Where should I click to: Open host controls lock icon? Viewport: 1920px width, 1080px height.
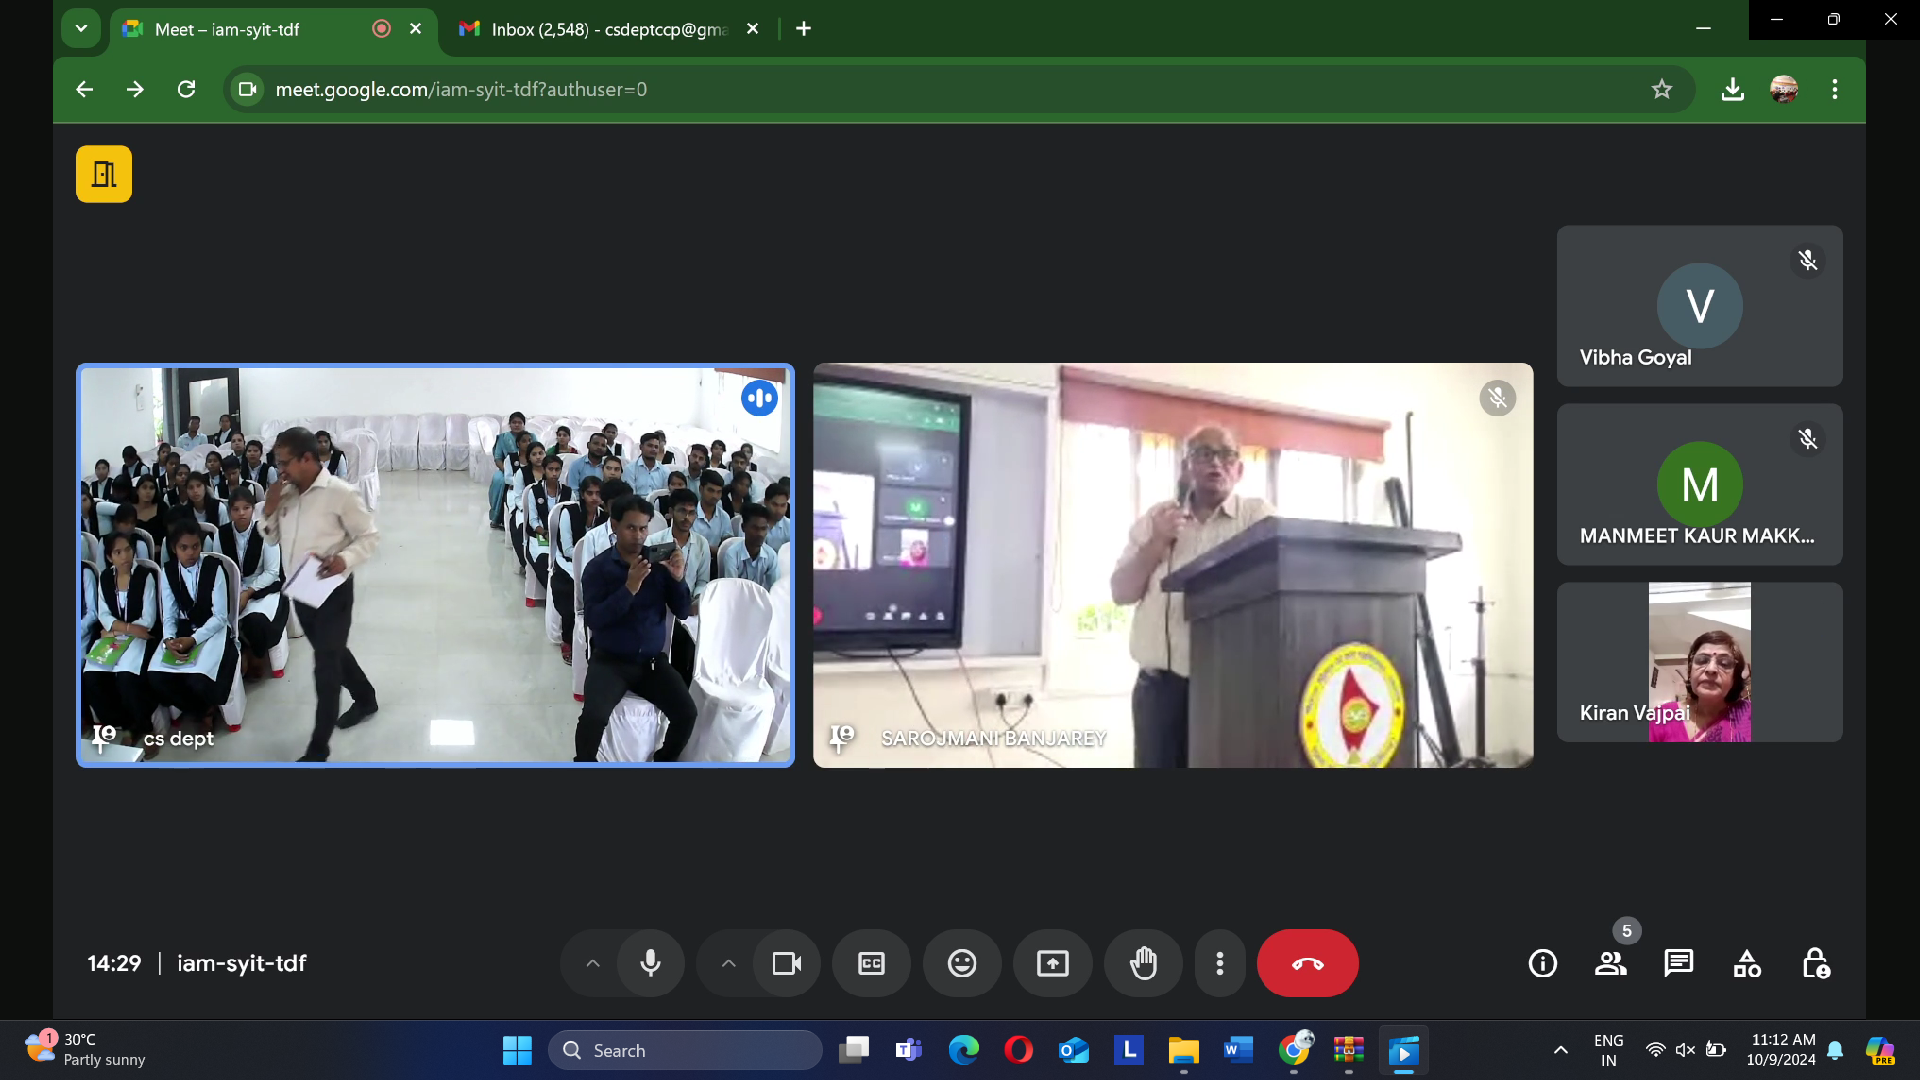[1815, 963]
